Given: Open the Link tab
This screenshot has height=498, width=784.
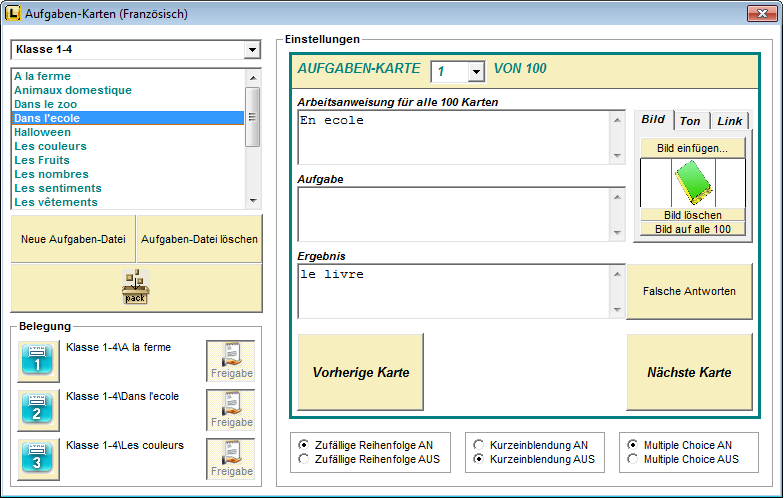Looking at the screenshot, I should (729, 121).
